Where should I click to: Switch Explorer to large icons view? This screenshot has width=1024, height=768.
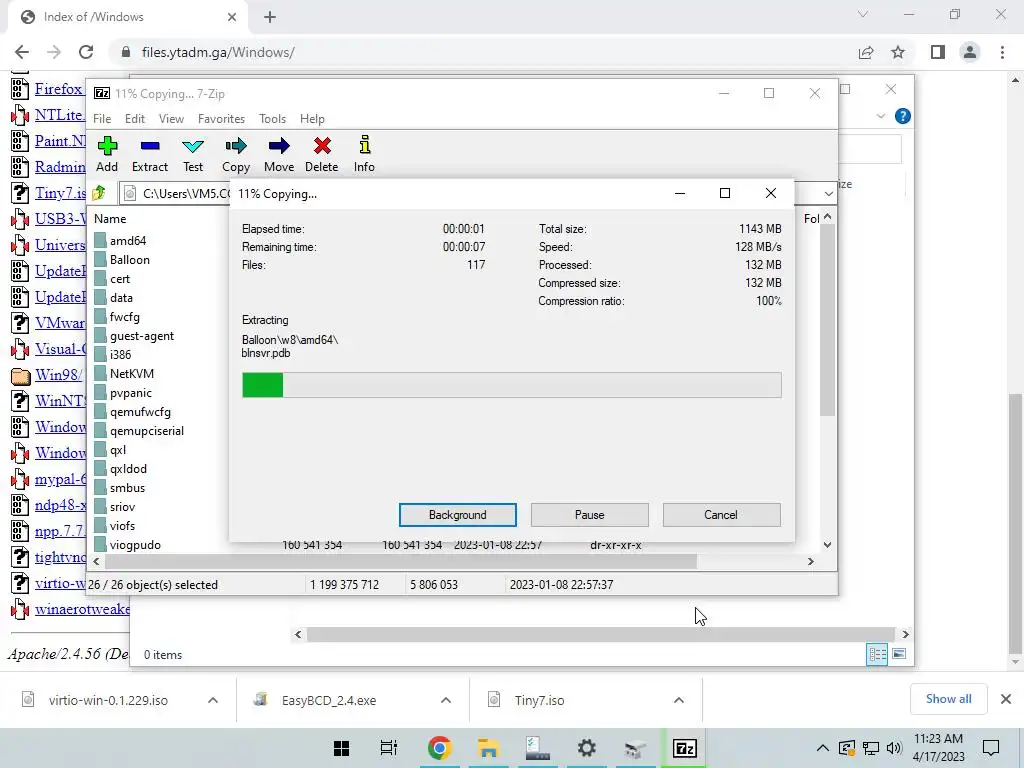(x=899, y=654)
